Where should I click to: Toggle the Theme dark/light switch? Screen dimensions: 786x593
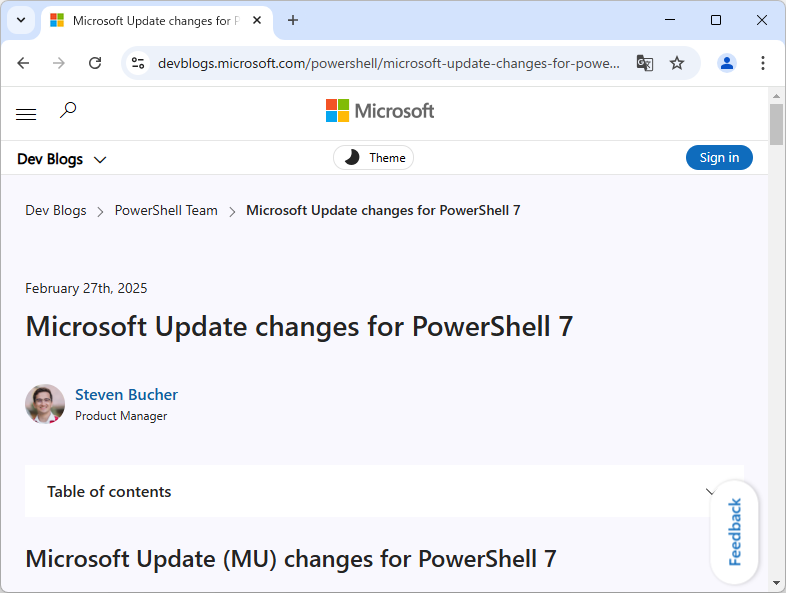[x=373, y=158]
